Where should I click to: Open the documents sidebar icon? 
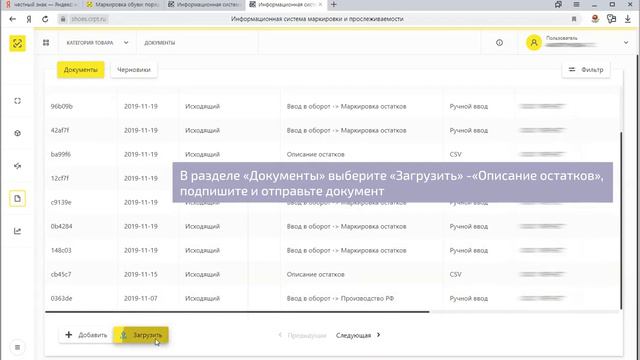coord(17,198)
